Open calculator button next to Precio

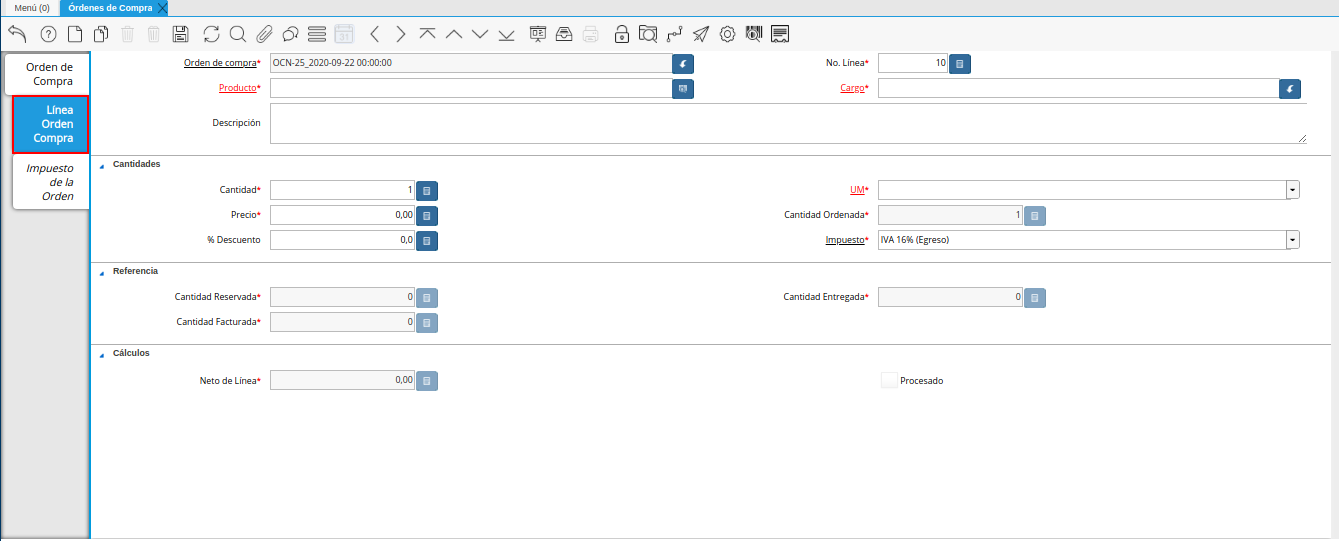pyautogui.click(x=426, y=215)
